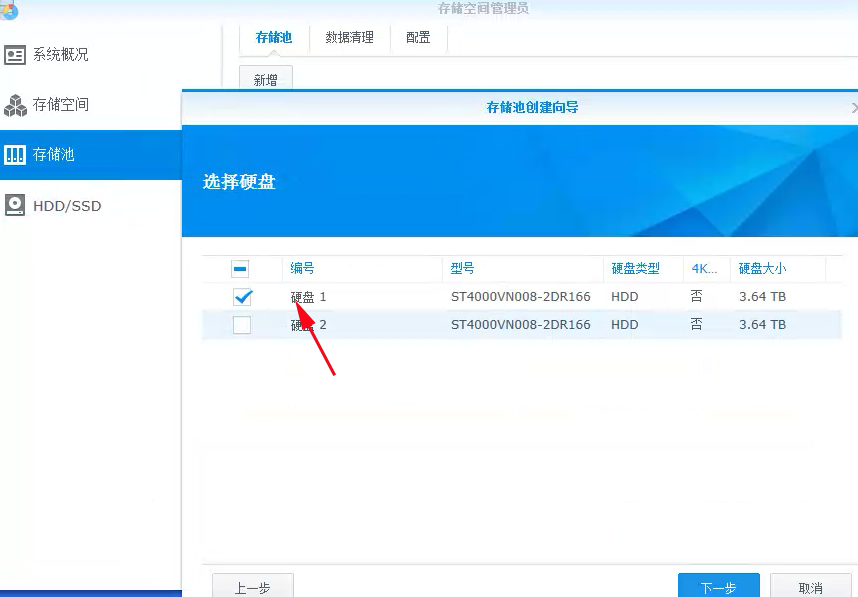Close the 存储池创建向导 dialog
Viewport: 858px width, 597px height.
(854, 108)
